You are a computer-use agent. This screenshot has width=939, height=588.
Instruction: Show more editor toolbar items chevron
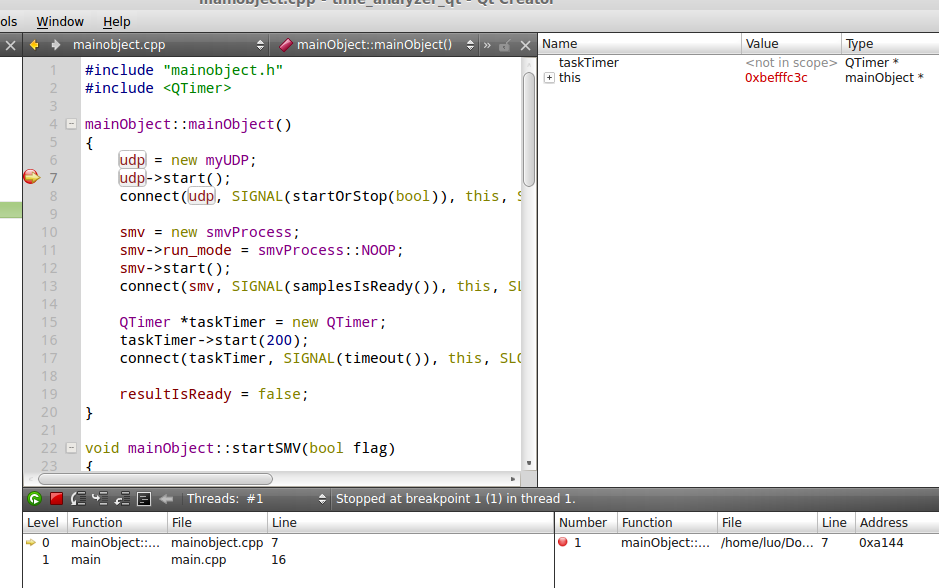click(487, 46)
